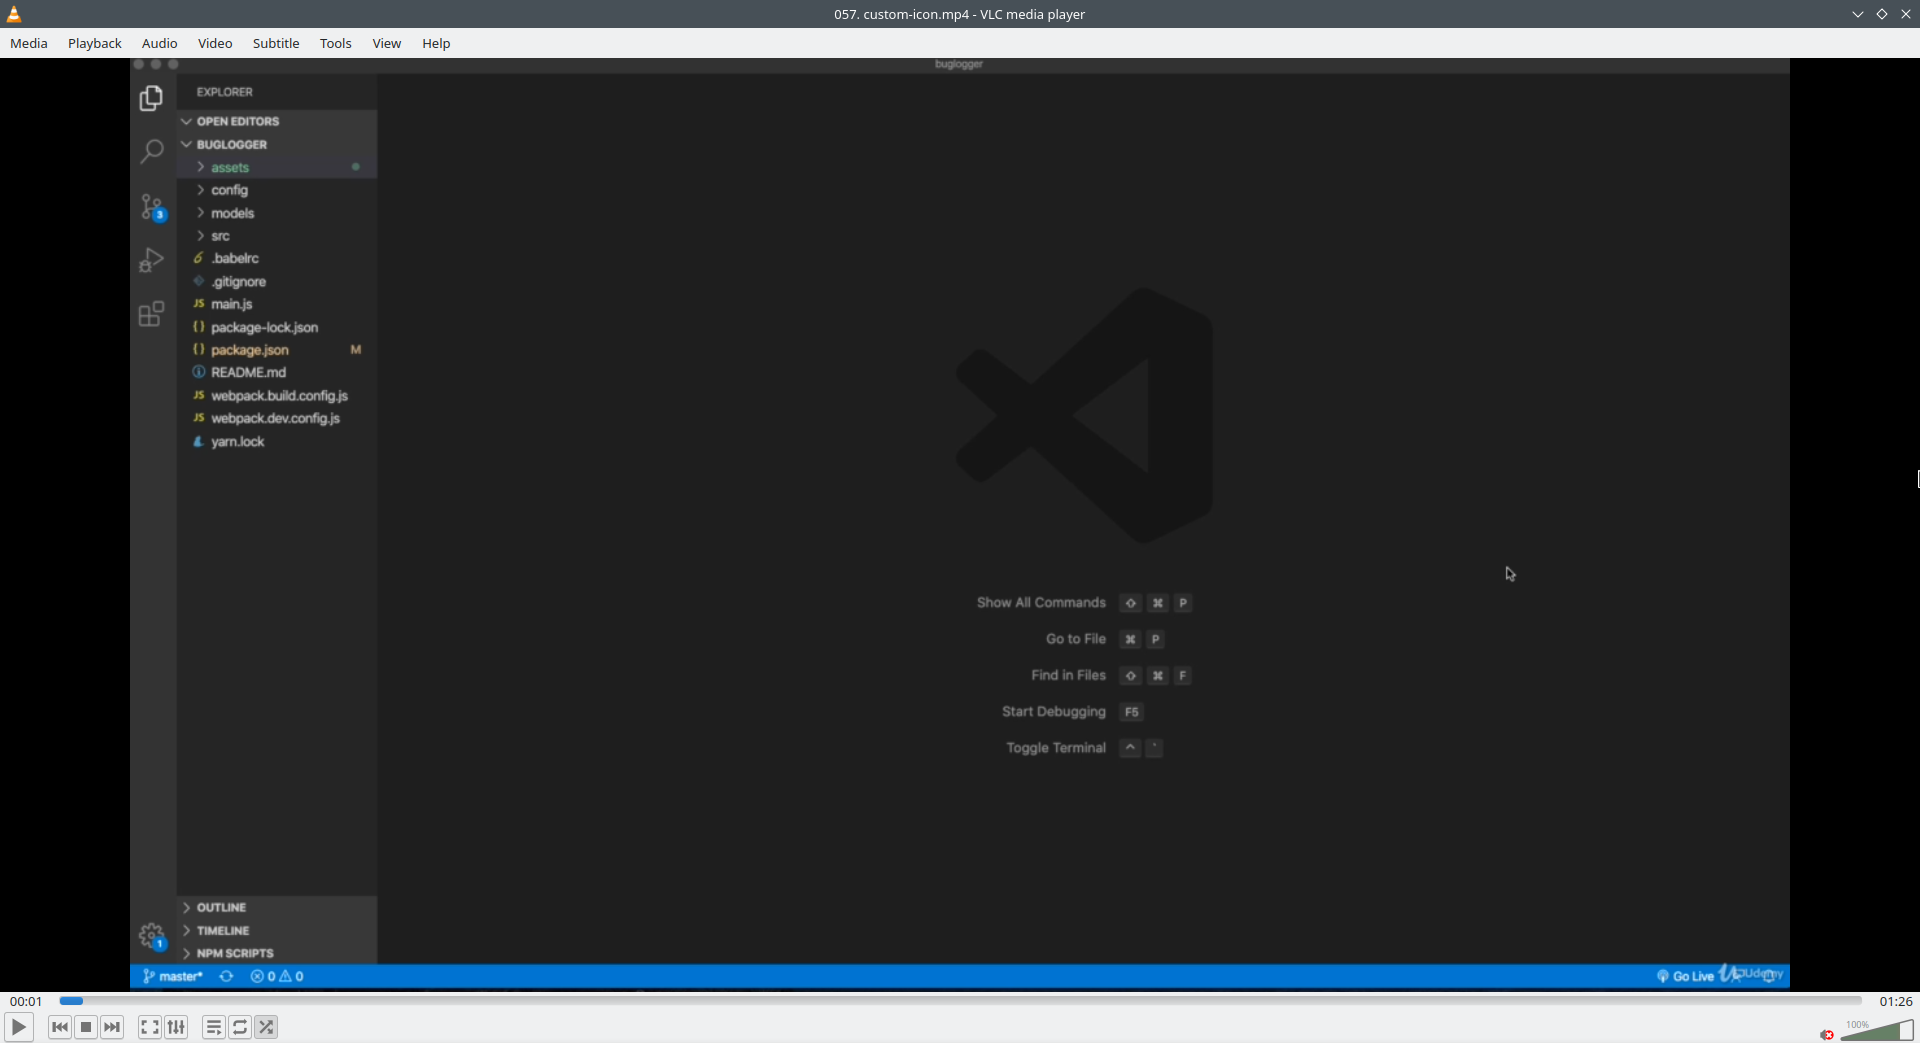The height and width of the screenshot is (1043, 1920).
Task: Click the info icon beside README.md
Action: pyautogui.click(x=199, y=372)
